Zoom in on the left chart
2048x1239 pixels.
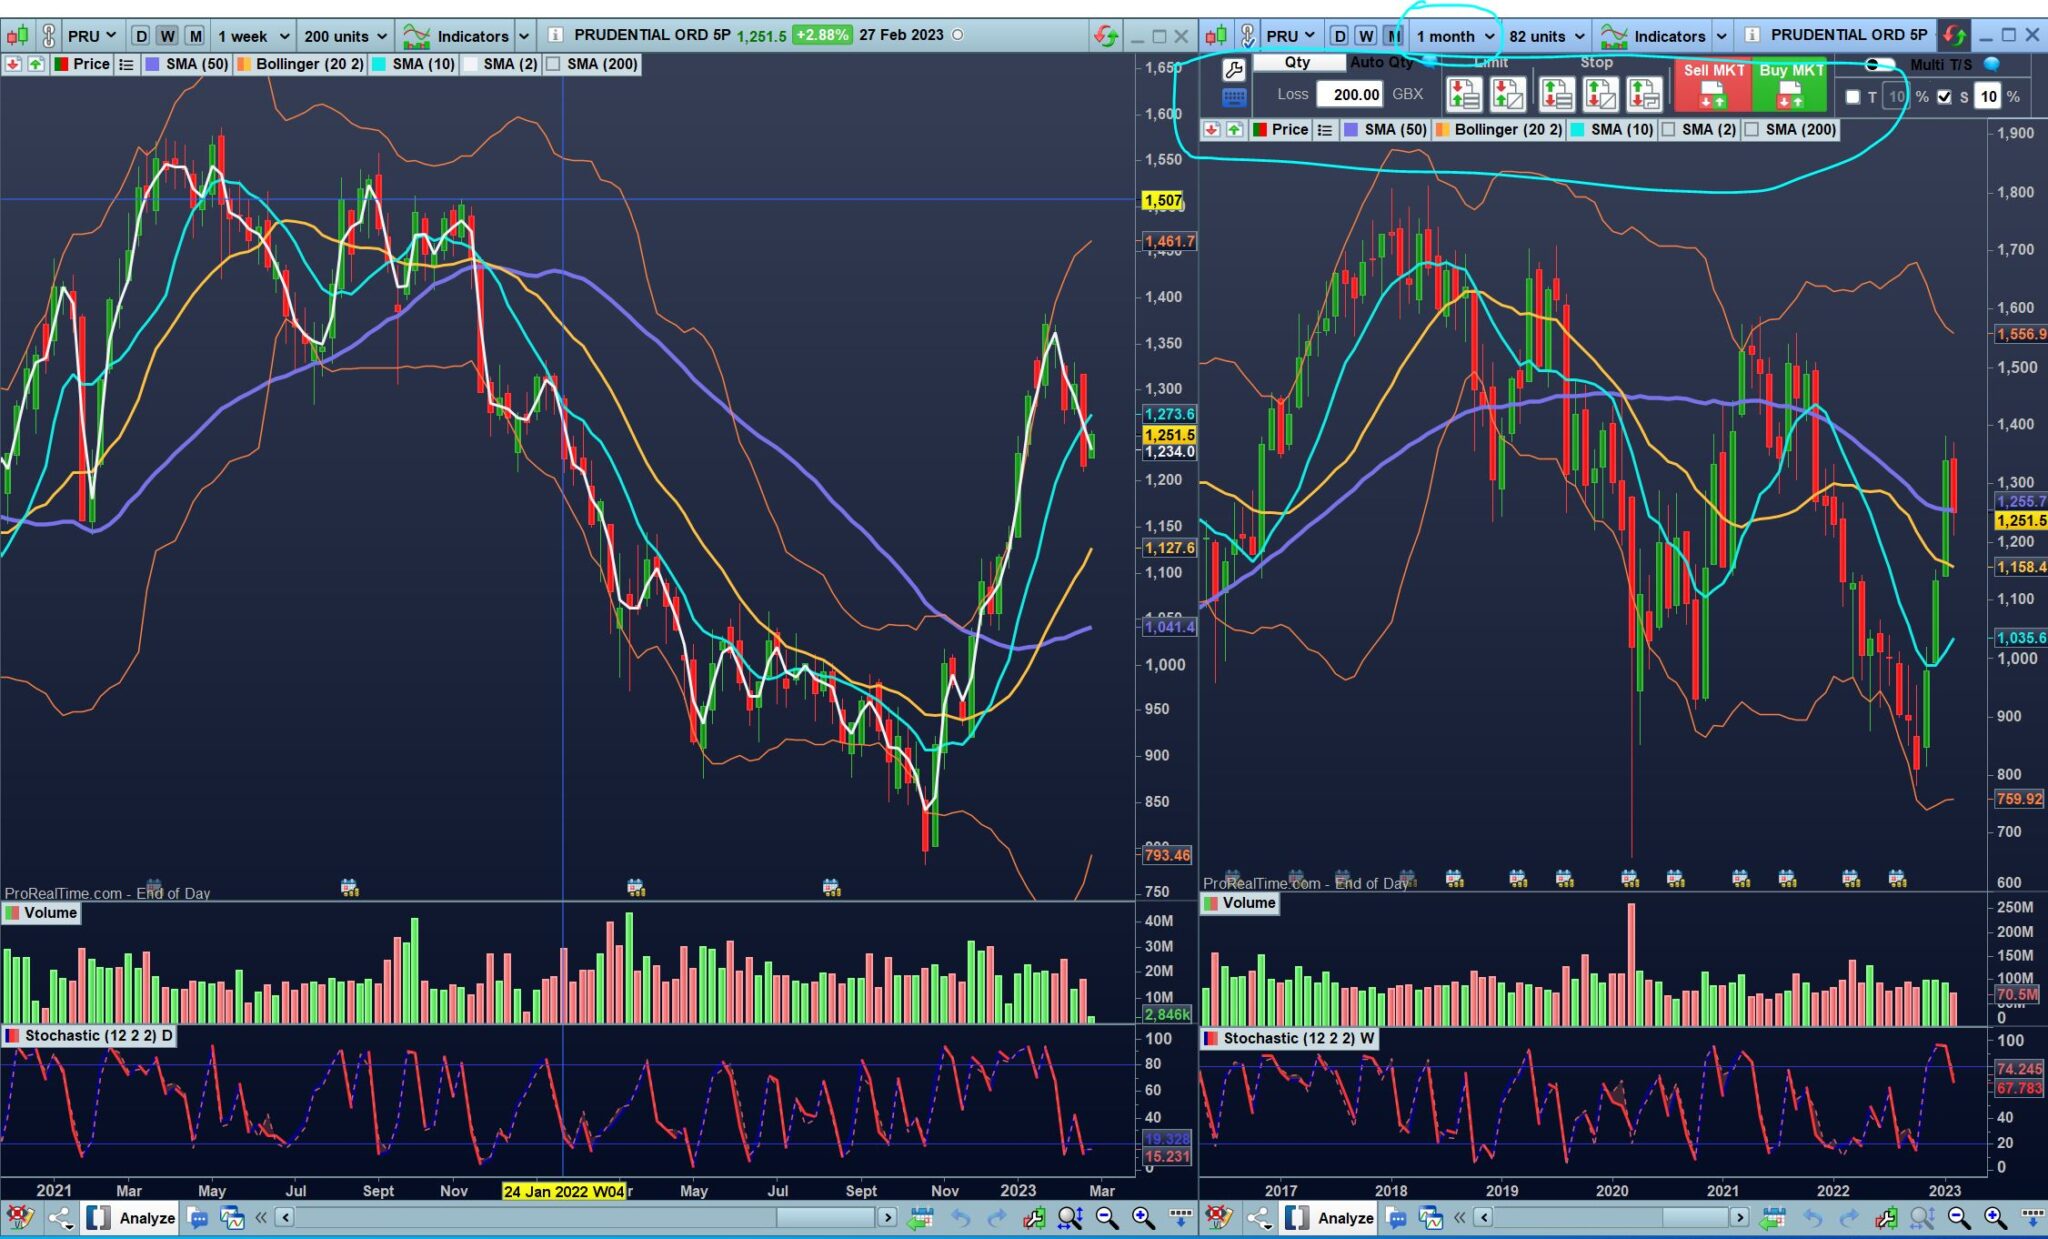pos(1143,1217)
